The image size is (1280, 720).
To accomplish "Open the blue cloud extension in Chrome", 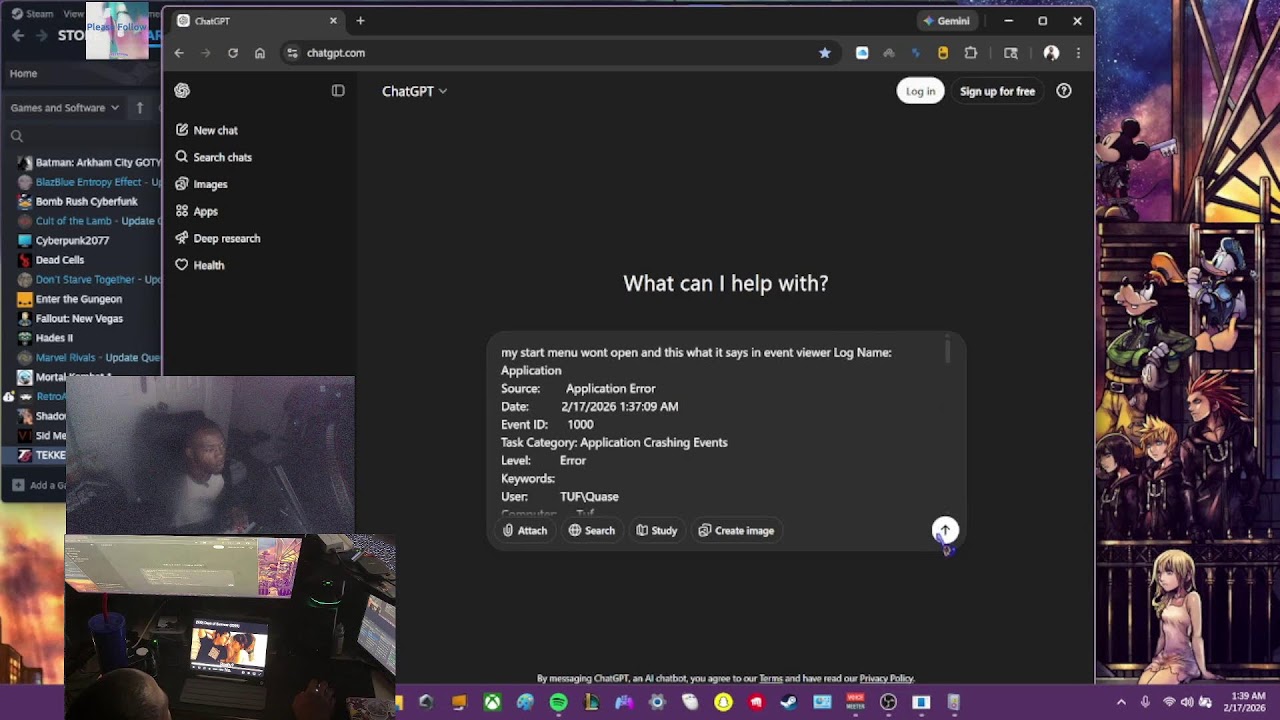I will pos(862,53).
